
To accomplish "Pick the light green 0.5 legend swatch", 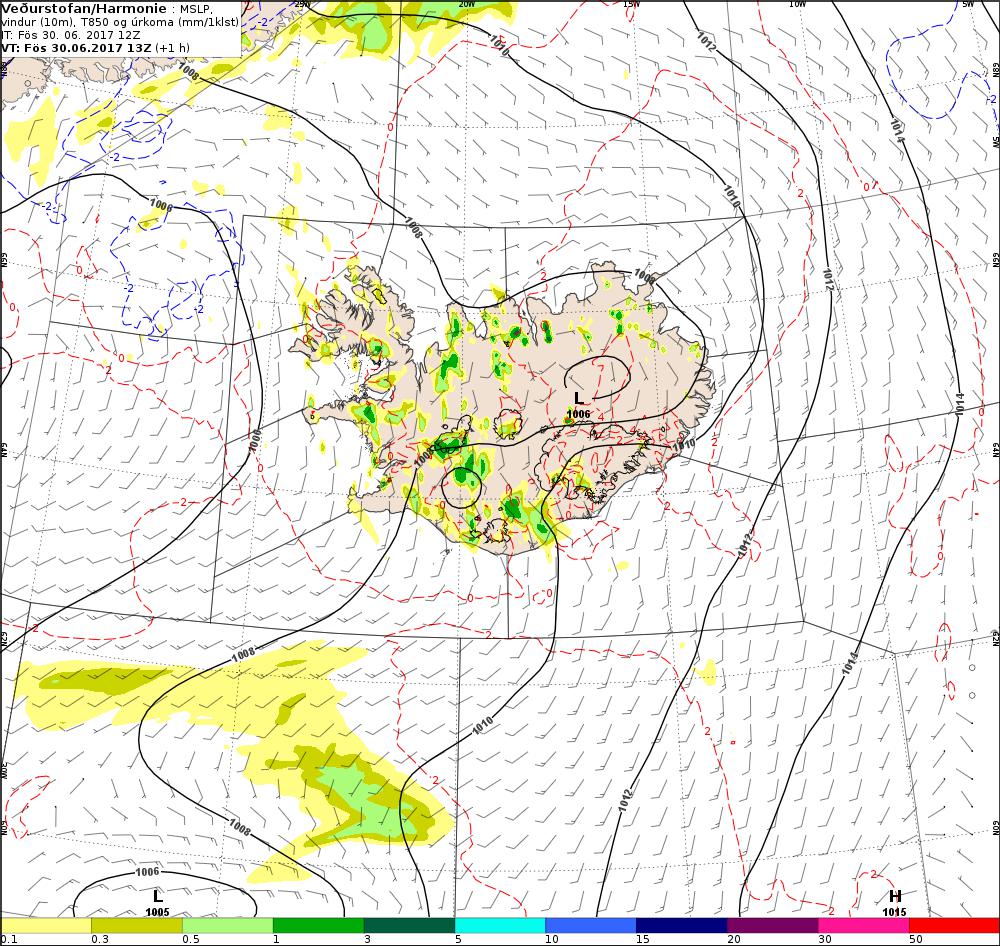I will pos(228,926).
